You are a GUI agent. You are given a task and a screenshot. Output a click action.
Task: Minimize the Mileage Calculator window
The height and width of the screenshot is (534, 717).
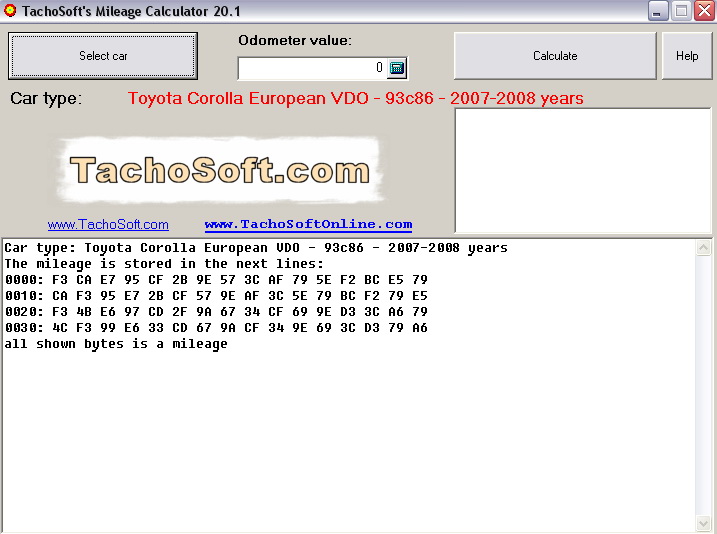[658, 11]
